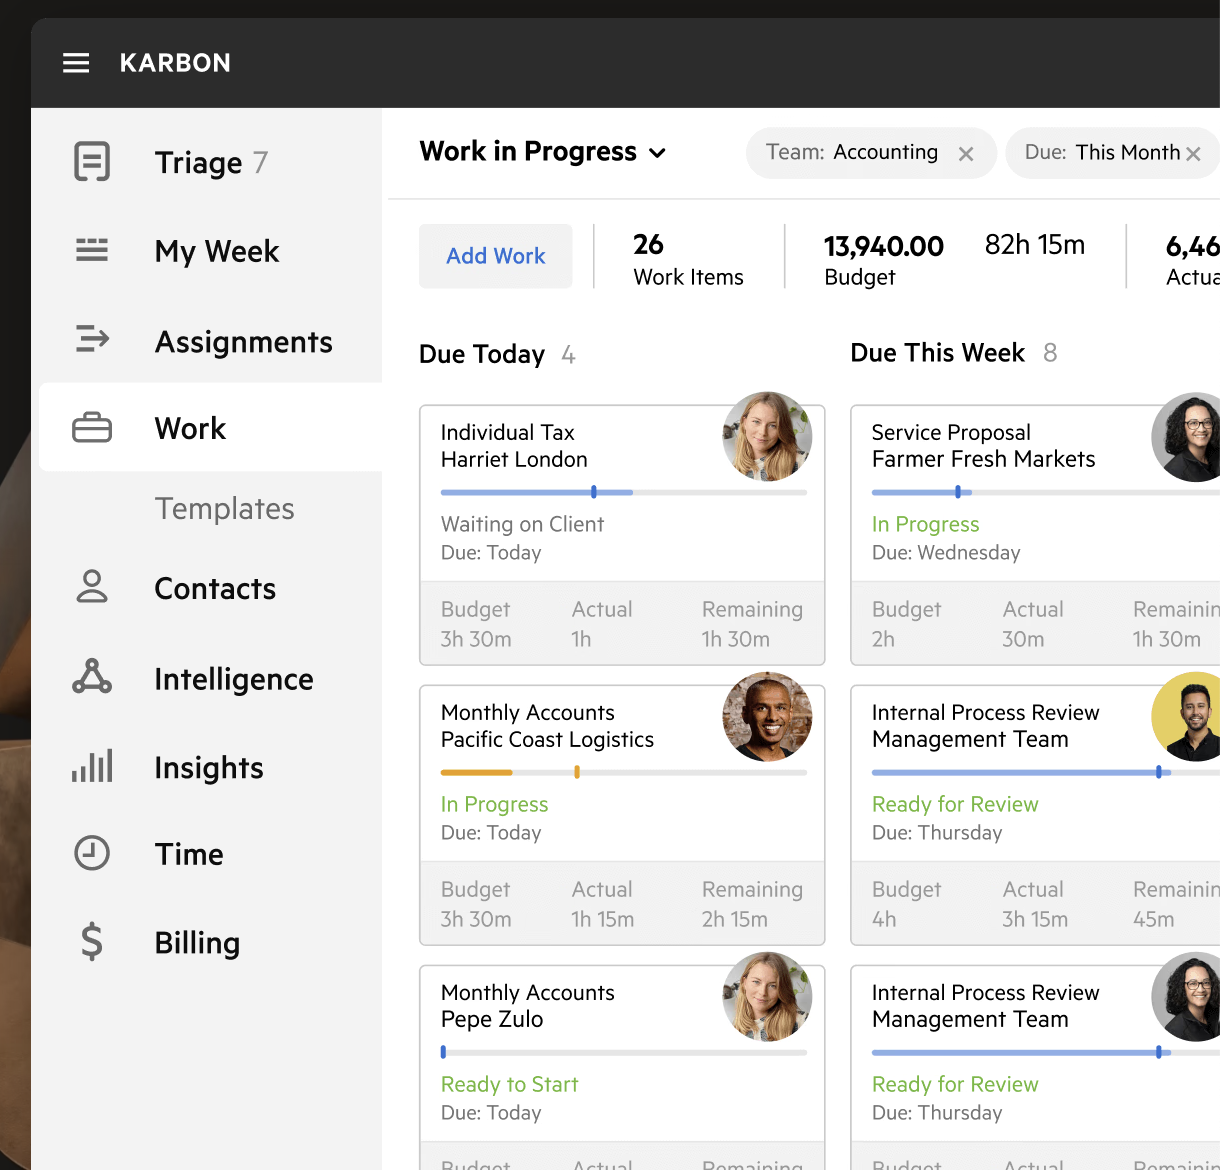
Task: Remove the Due: This Month filter
Action: (x=1193, y=154)
